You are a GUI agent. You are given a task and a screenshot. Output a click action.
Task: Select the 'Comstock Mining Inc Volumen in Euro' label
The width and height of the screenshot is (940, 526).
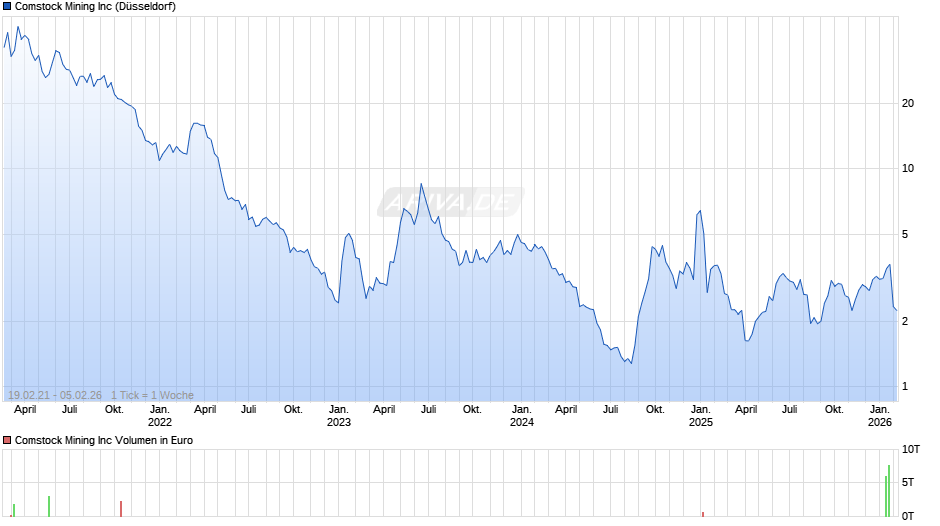104,440
